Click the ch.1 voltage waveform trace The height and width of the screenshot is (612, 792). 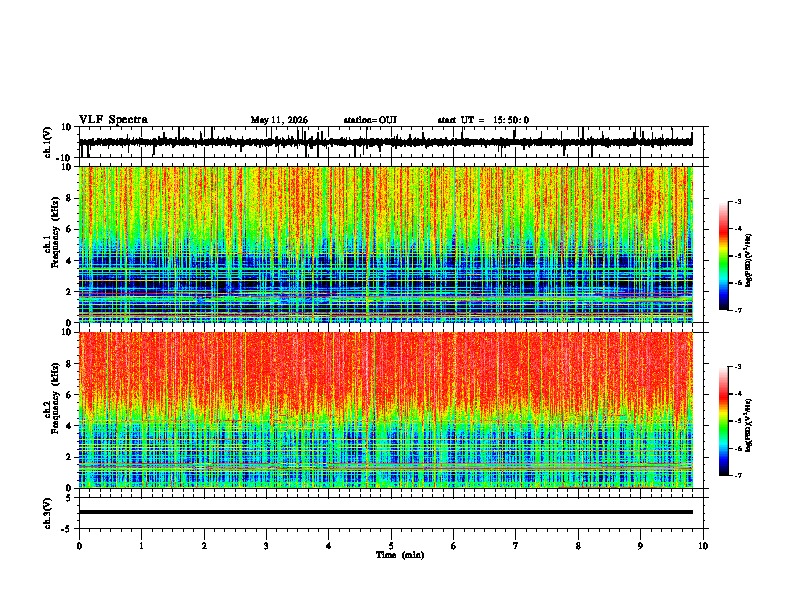tap(385, 142)
